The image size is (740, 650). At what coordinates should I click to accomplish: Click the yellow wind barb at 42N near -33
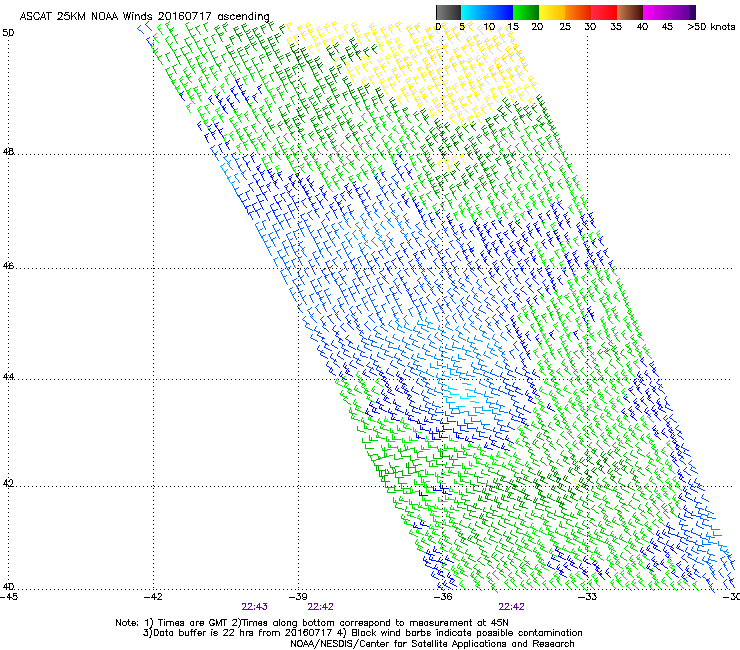pos(576,481)
